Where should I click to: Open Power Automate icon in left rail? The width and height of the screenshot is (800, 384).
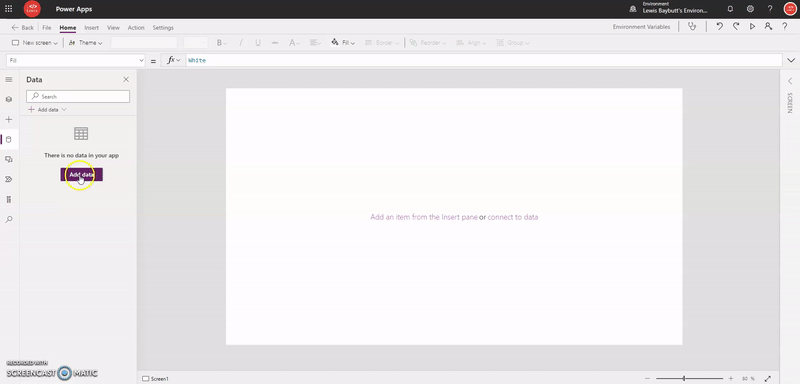click(x=9, y=179)
